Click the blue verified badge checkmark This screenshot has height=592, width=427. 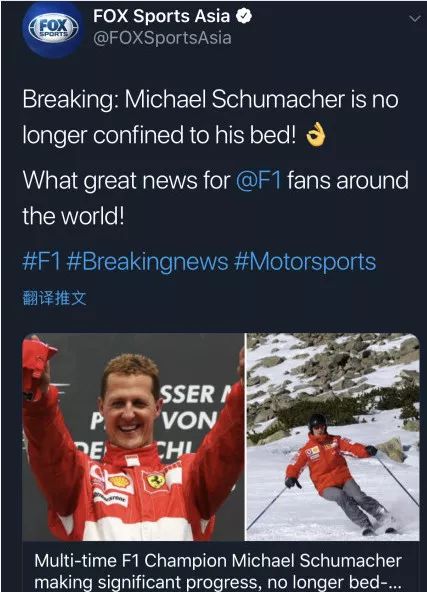[244, 16]
